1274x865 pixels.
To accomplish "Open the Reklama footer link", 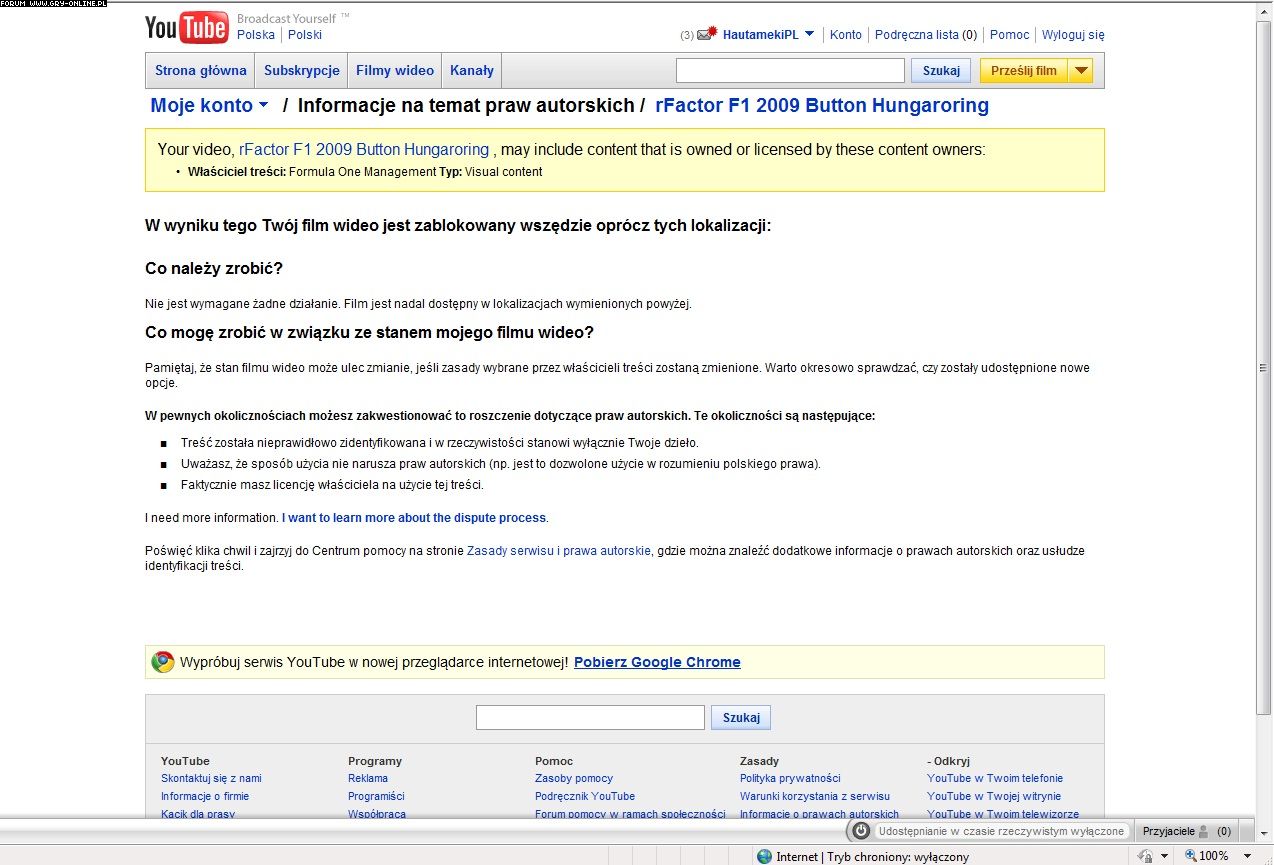I will 368,779.
